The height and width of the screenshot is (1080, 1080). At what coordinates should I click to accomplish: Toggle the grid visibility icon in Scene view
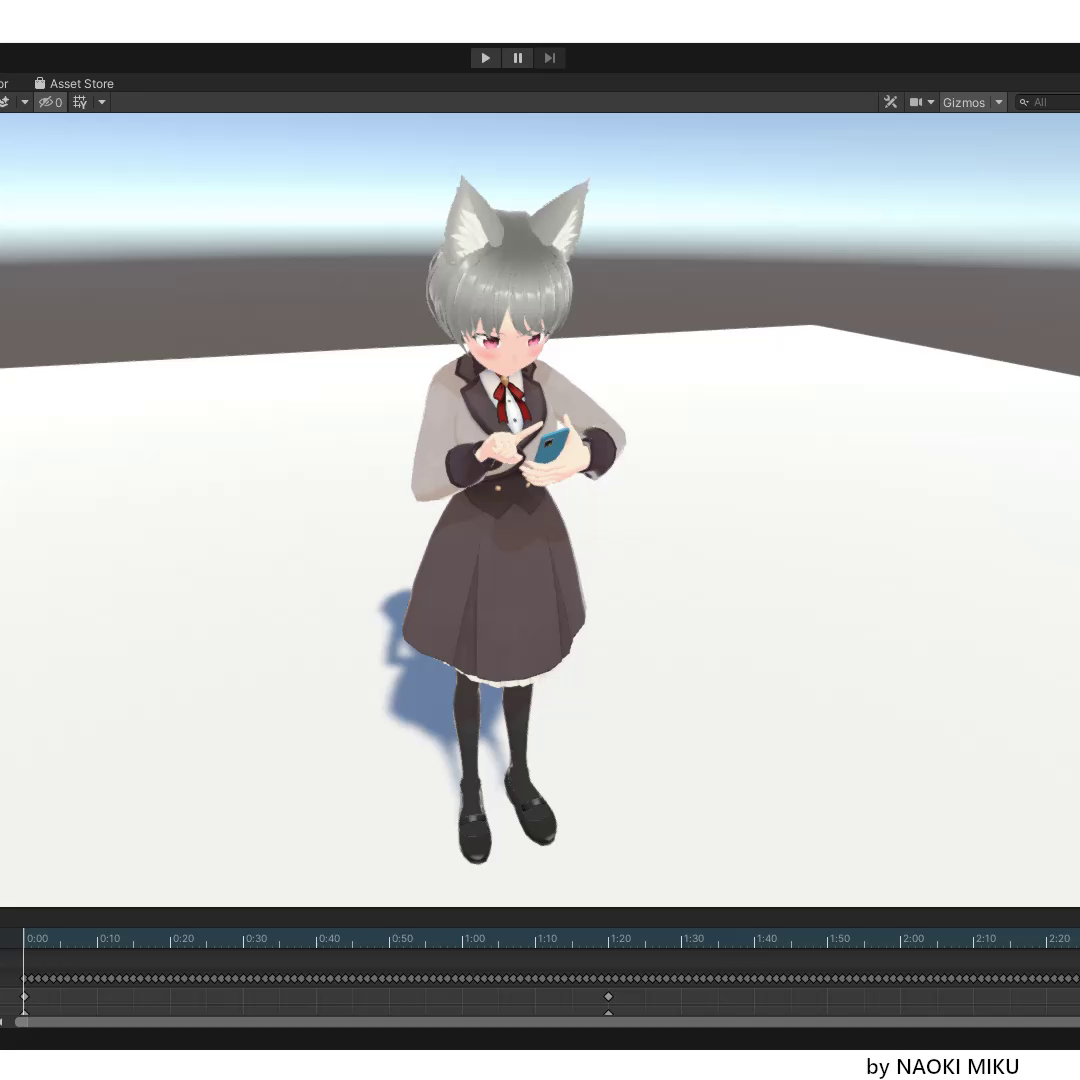click(79, 102)
